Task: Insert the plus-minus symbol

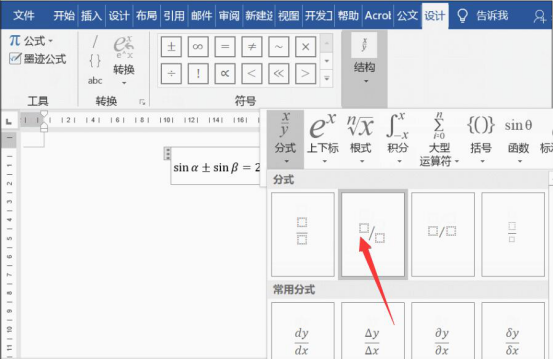Action: tap(171, 47)
